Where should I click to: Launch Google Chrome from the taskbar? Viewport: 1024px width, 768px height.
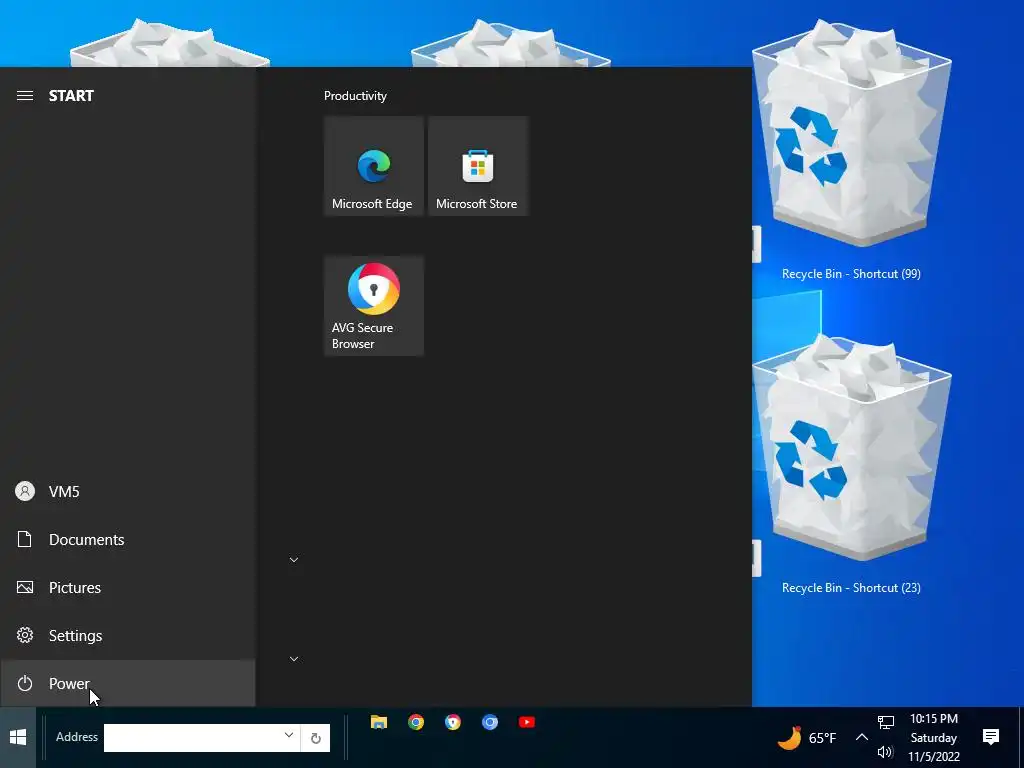coord(416,722)
